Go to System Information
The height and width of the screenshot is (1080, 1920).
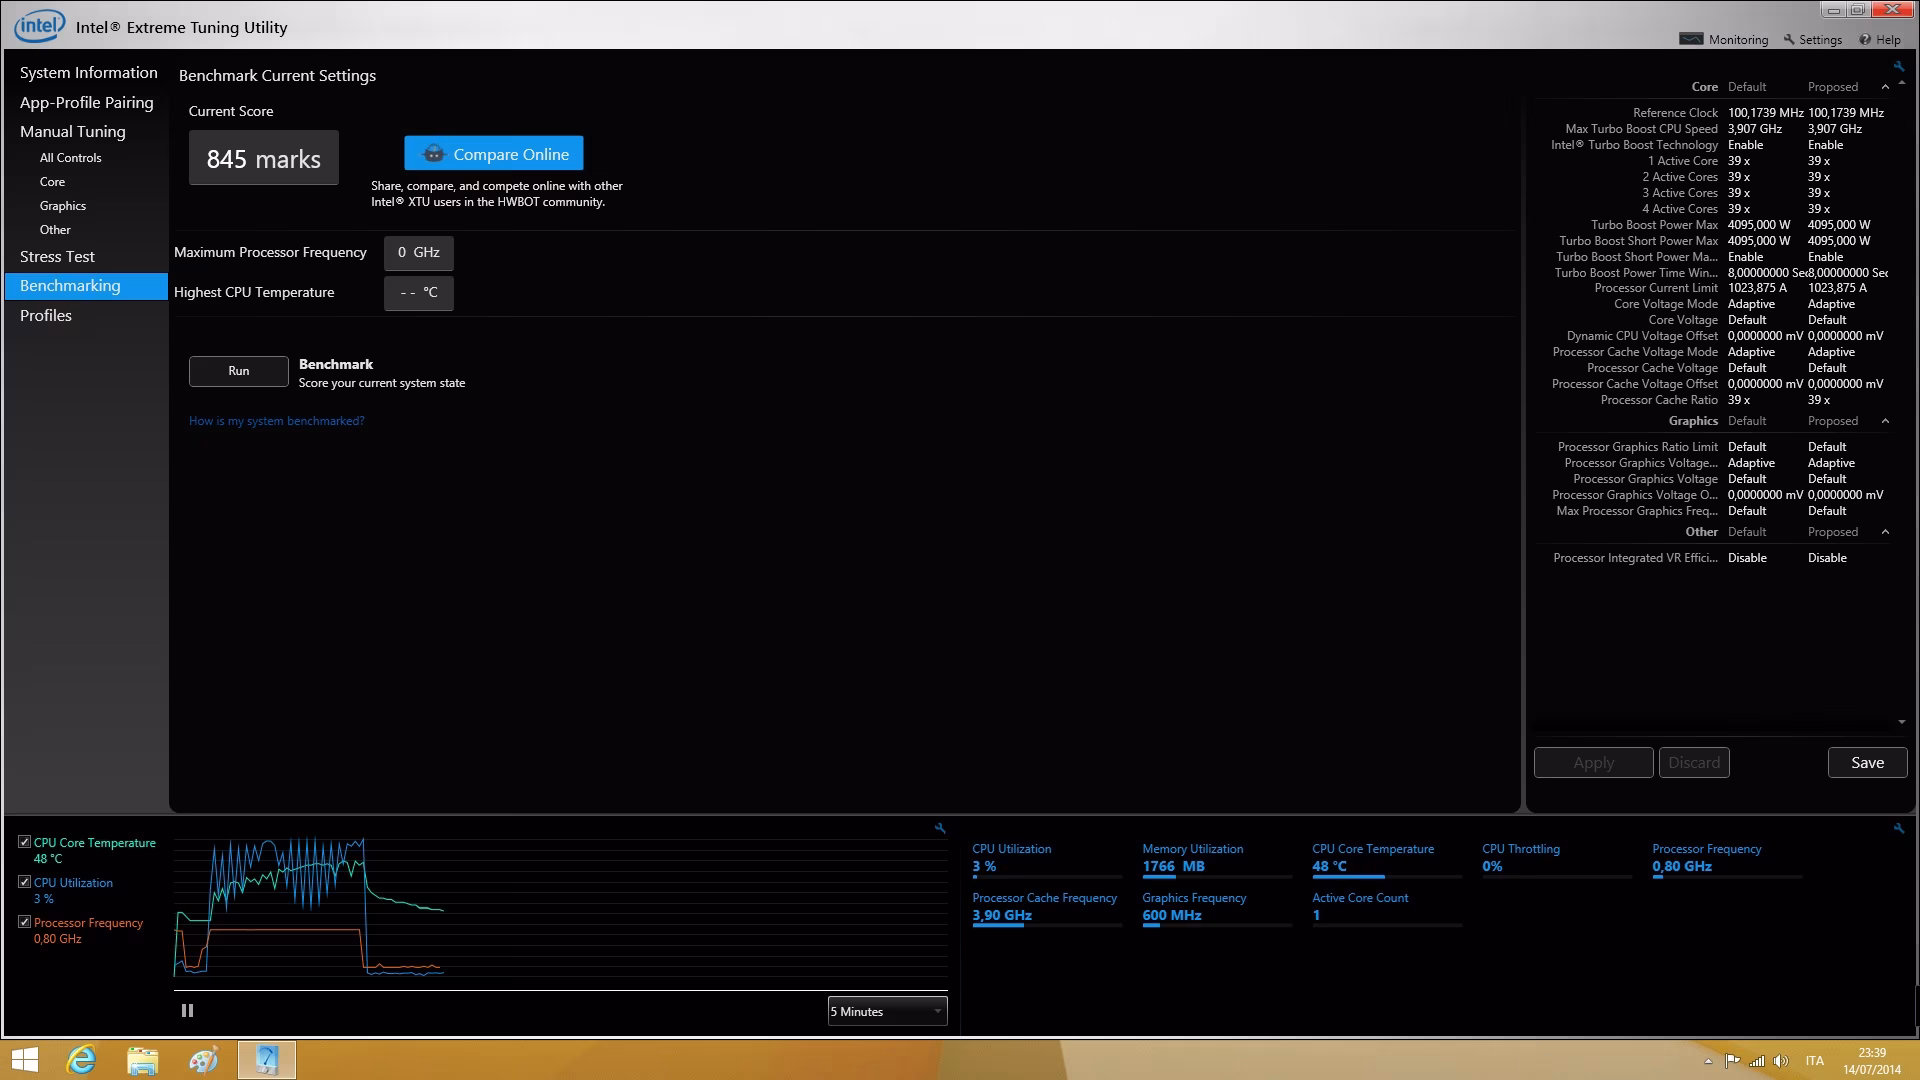tap(88, 72)
